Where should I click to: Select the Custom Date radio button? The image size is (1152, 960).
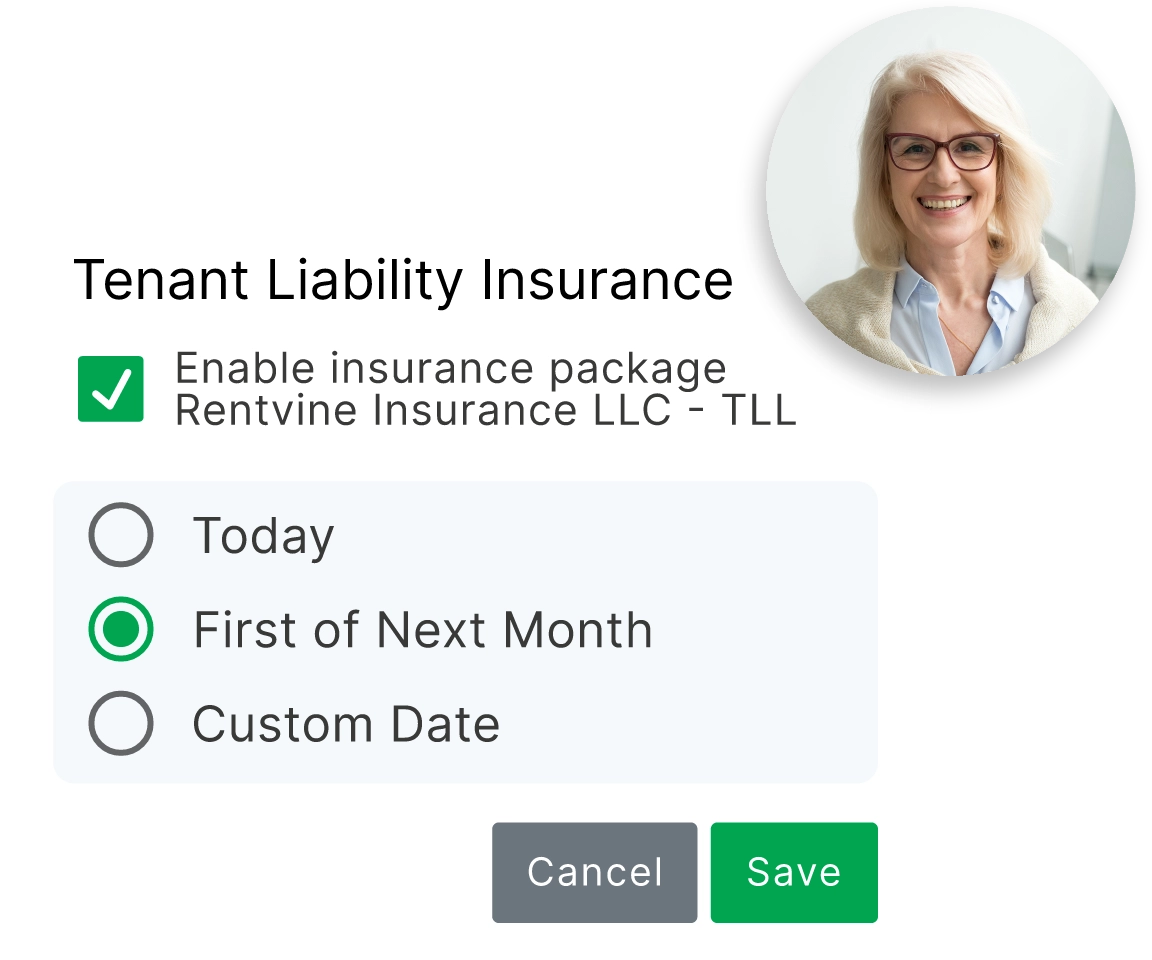tap(120, 723)
